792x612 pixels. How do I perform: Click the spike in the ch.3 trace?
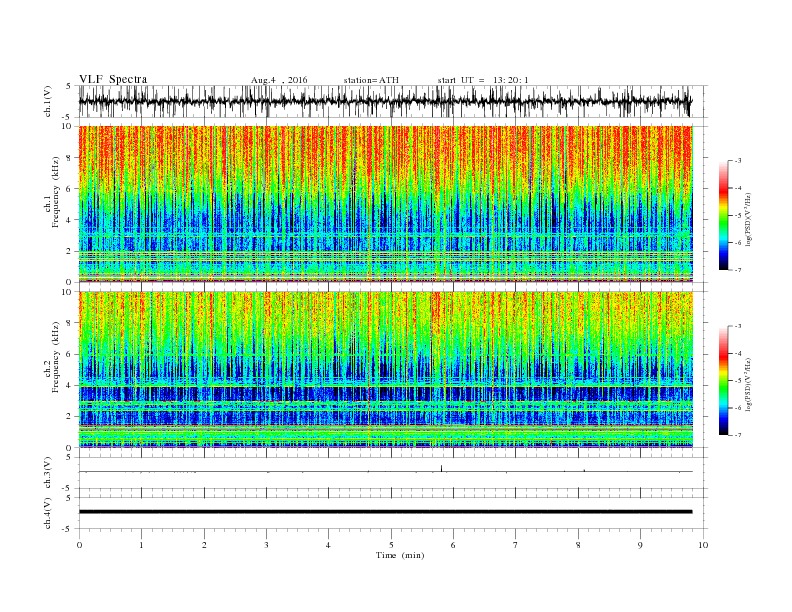(x=441, y=468)
